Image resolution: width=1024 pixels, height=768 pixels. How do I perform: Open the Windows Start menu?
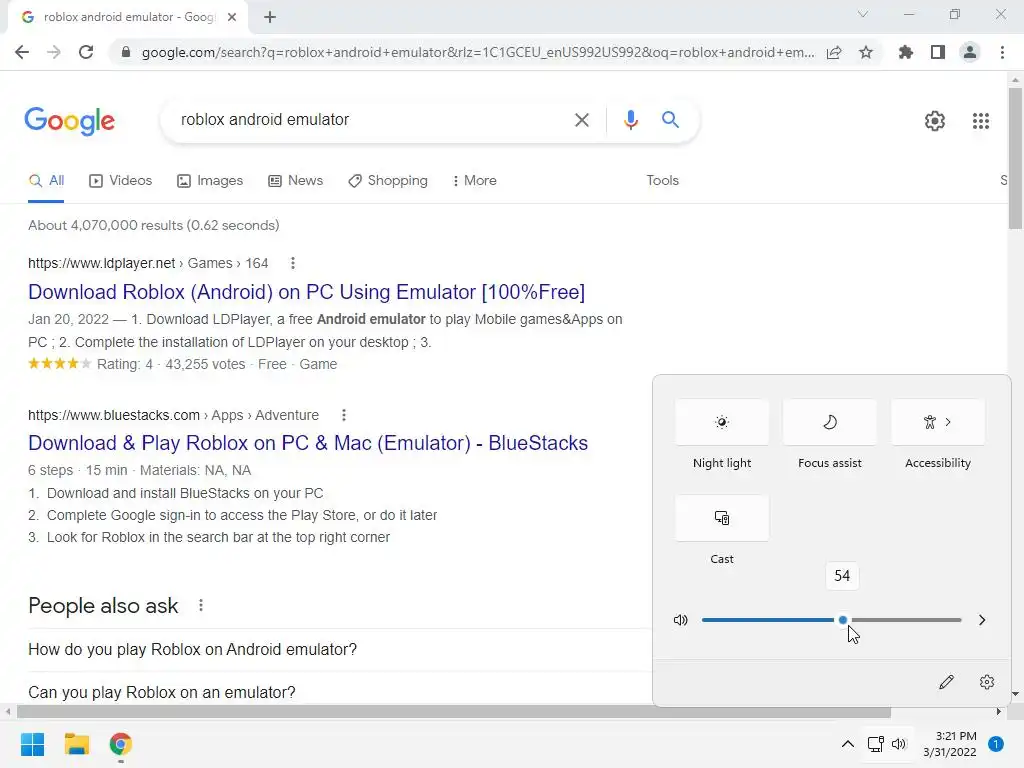[x=32, y=744]
